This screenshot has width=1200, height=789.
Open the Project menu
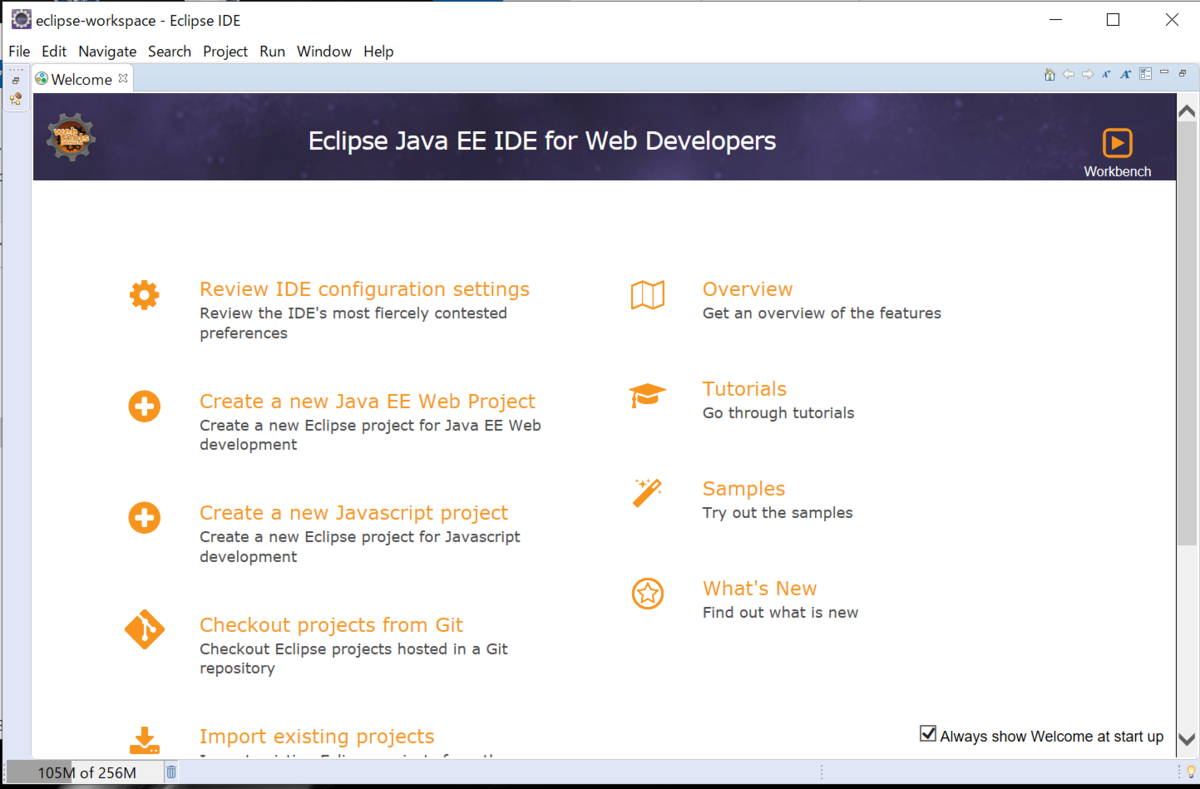tap(225, 51)
